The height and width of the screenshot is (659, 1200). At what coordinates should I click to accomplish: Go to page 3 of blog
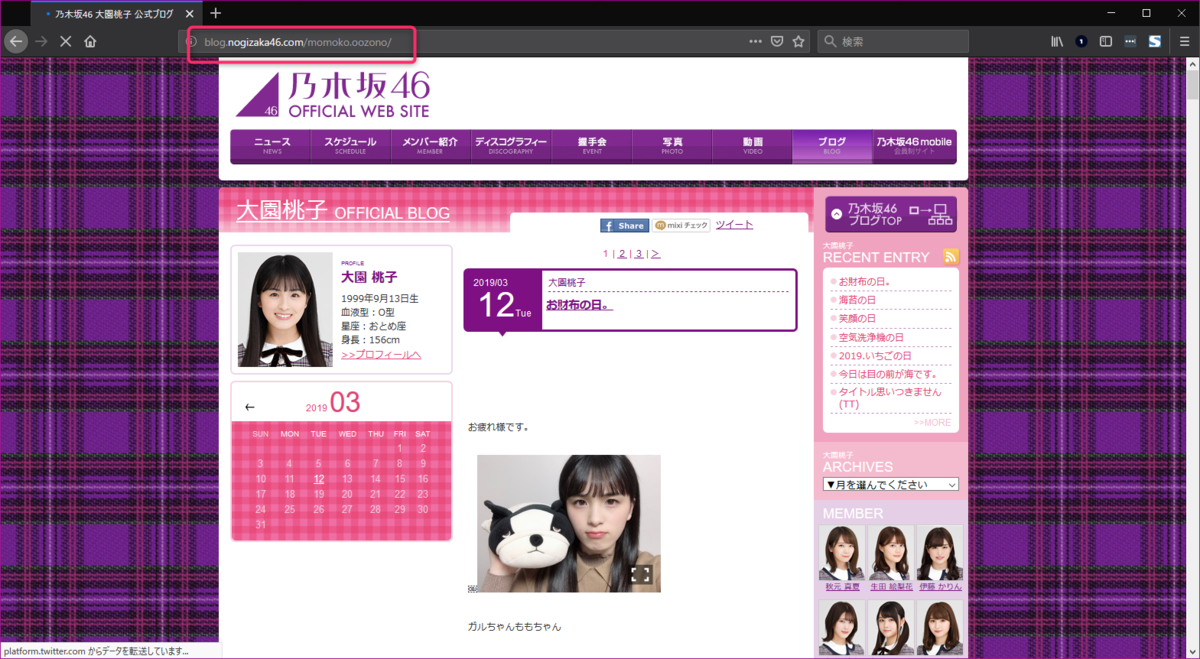pos(638,254)
